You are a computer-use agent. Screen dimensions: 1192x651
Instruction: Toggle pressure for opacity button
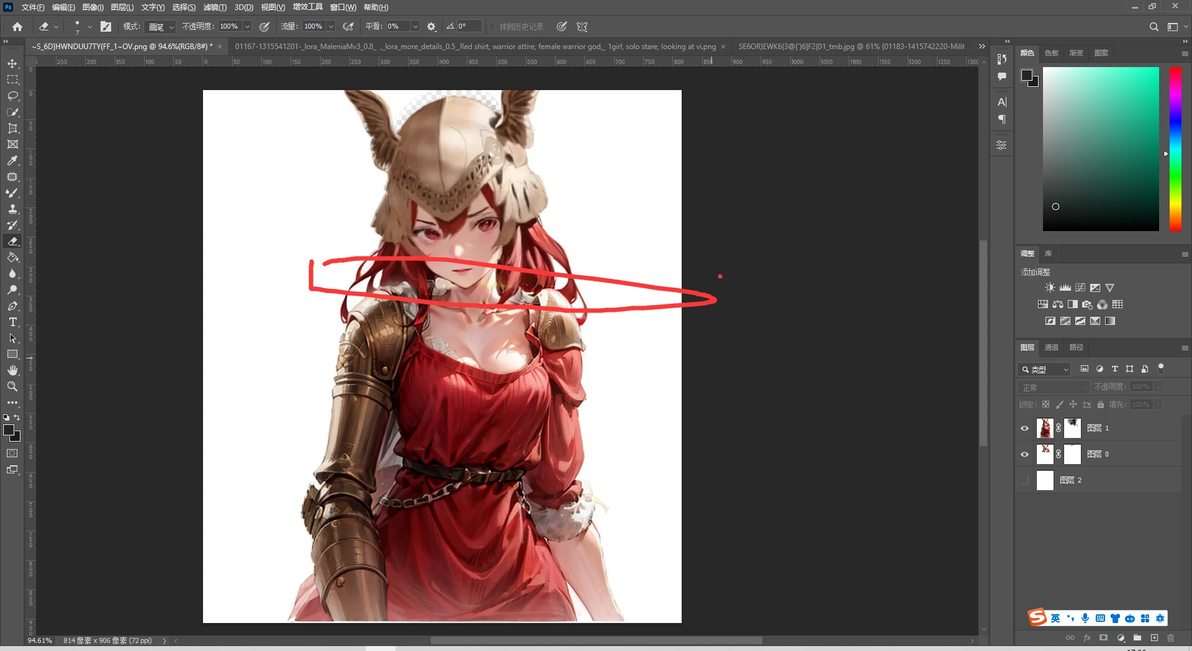264,26
